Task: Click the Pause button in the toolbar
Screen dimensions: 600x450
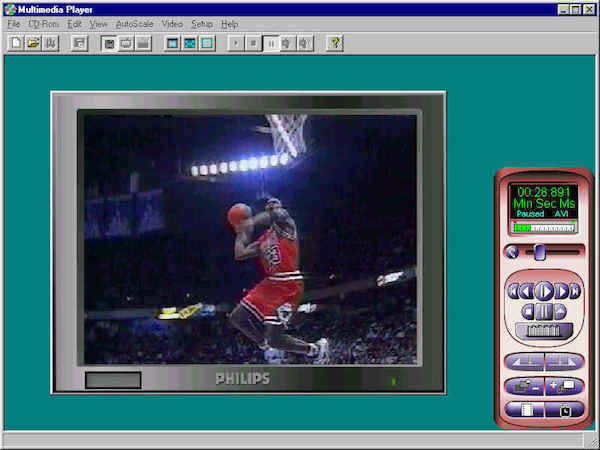Action: point(270,43)
